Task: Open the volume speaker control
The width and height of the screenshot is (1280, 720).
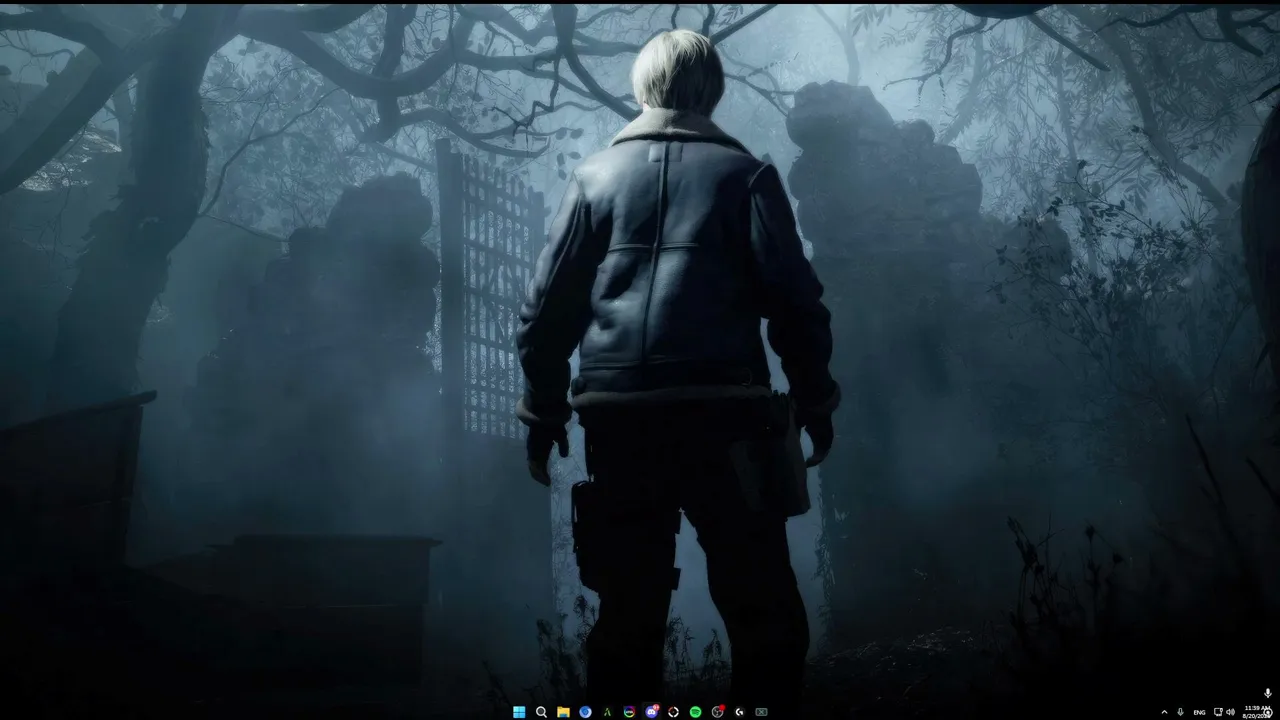Action: pyautogui.click(x=1230, y=712)
